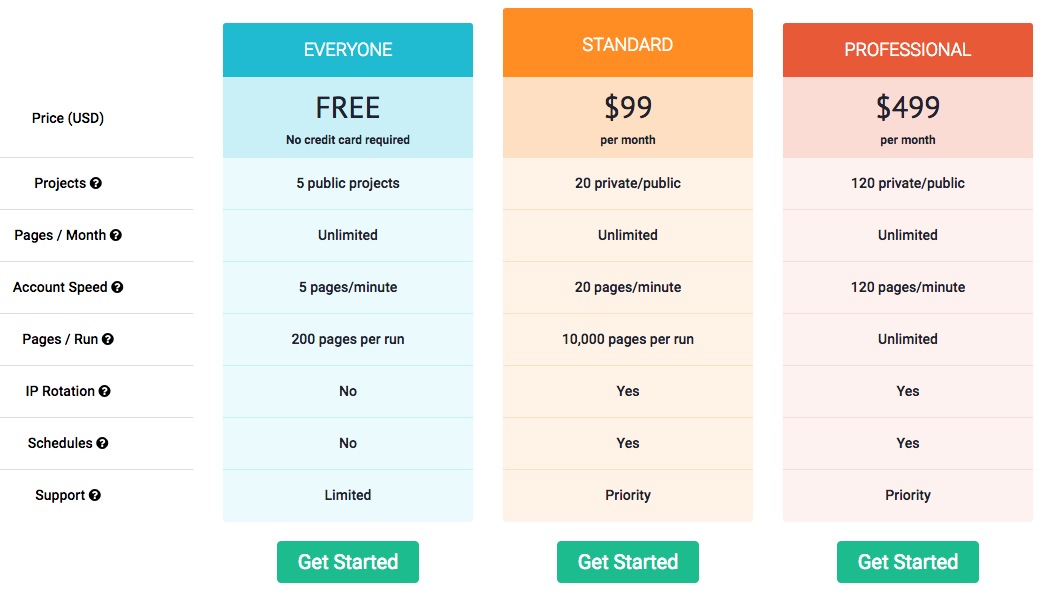Click the 5 public projects cell

[x=348, y=183]
